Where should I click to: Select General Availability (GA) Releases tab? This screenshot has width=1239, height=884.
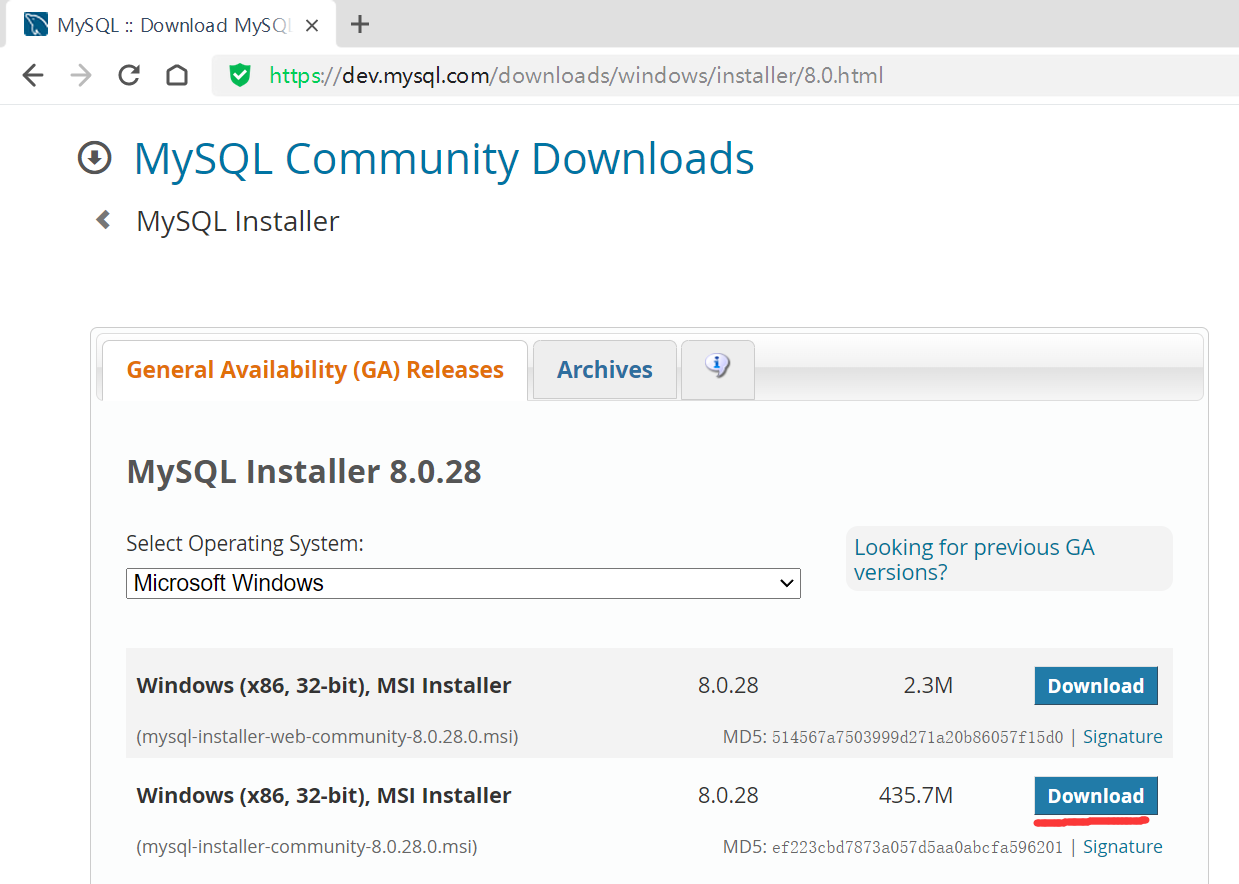pyautogui.click(x=315, y=370)
